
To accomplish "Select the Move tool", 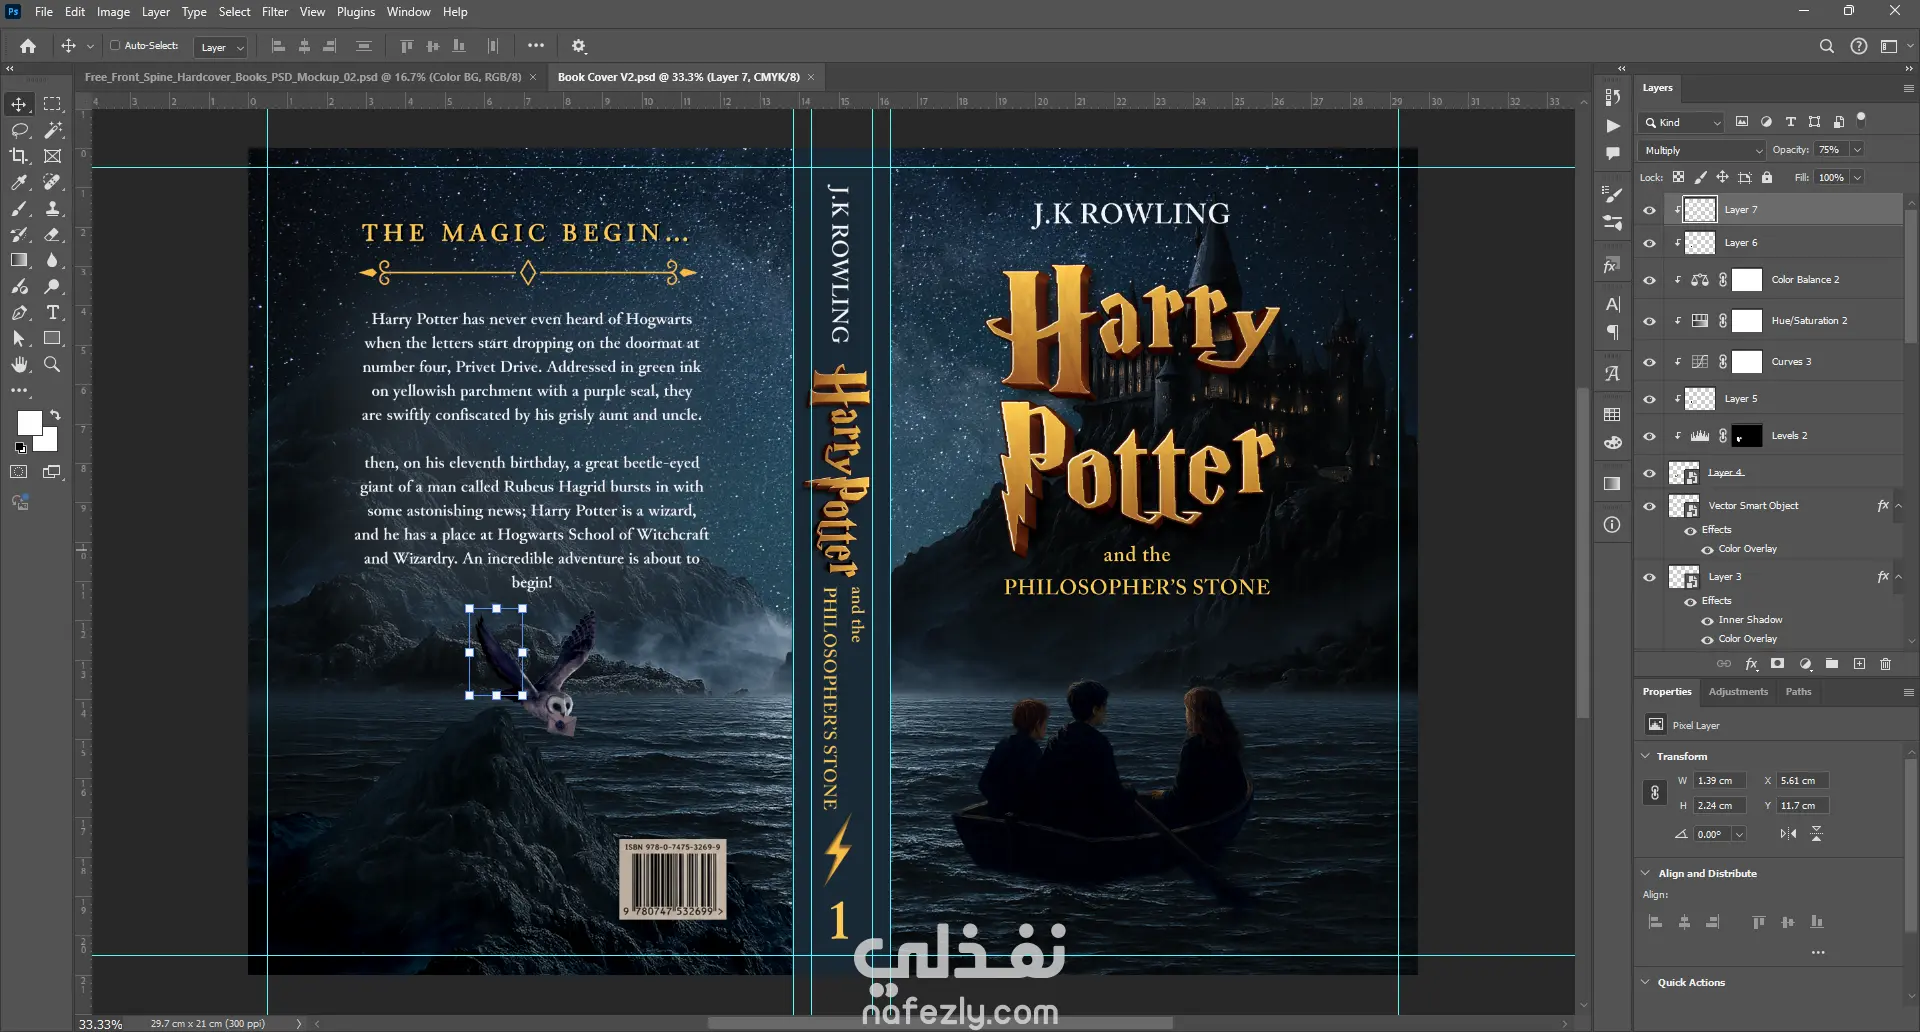I will pos(19,104).
